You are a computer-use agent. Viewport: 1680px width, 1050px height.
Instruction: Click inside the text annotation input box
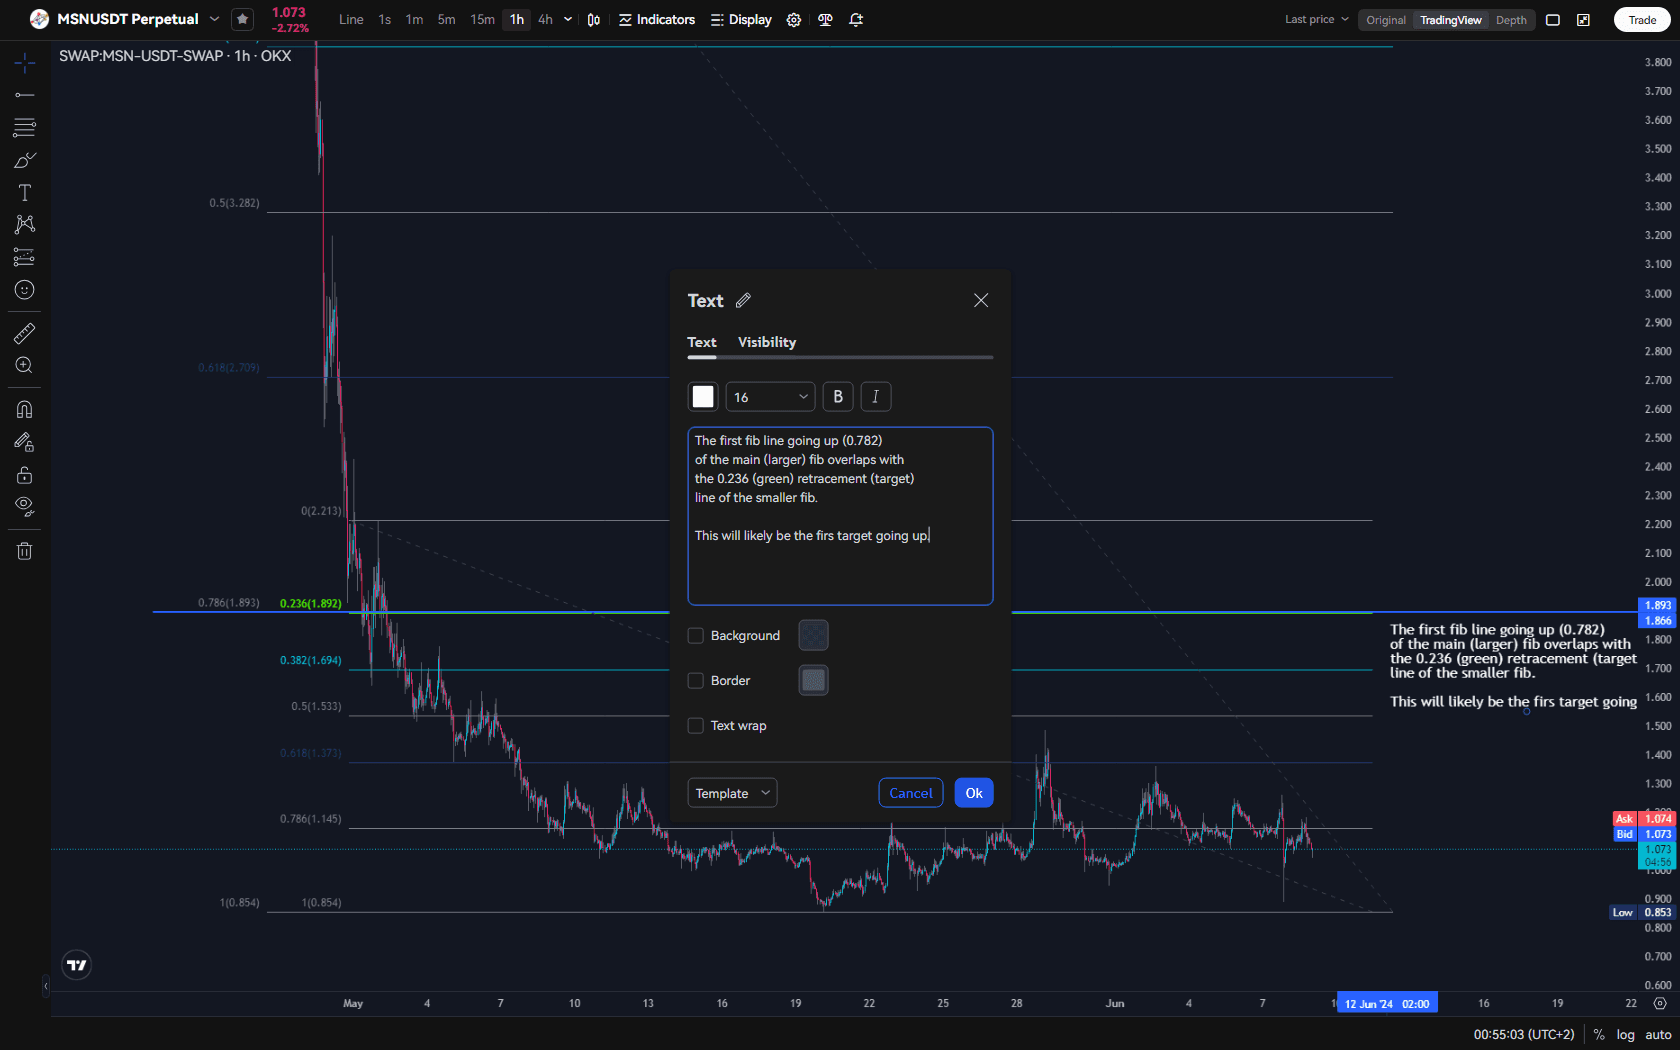(840, 516)
